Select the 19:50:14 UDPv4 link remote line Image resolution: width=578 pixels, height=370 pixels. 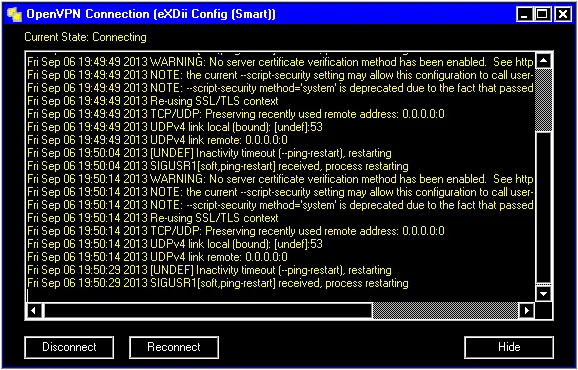tap(157, 257)
